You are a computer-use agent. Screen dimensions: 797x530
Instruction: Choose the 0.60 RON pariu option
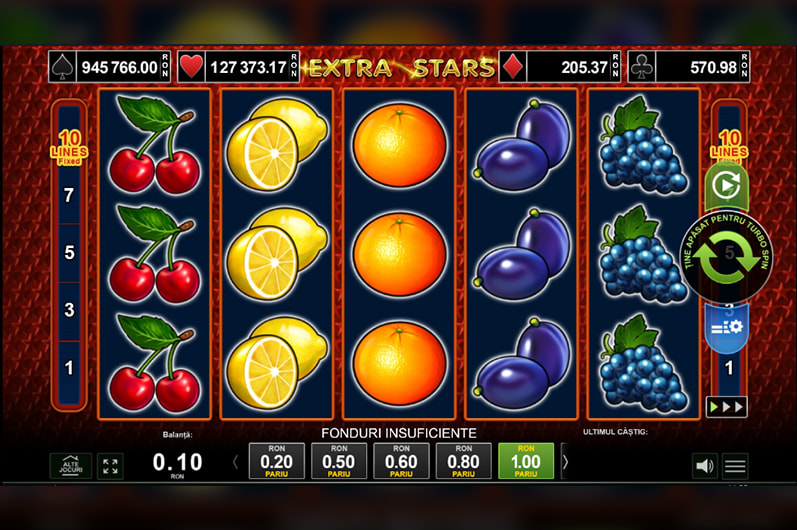coord(401,461)
